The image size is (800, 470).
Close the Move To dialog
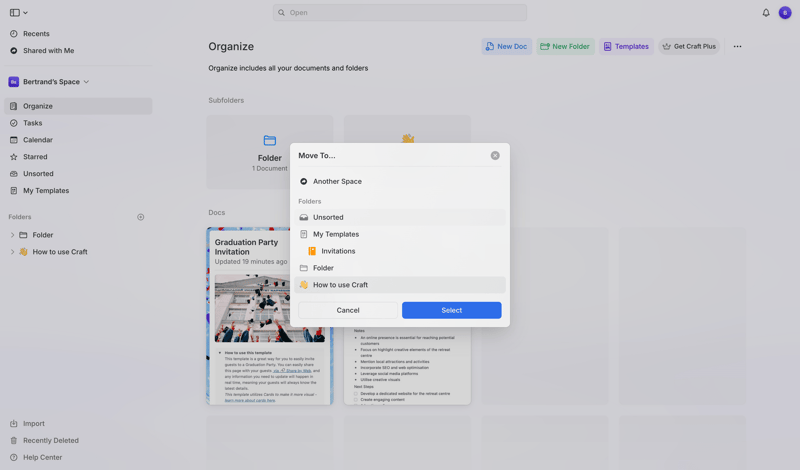tap(495, 156)
